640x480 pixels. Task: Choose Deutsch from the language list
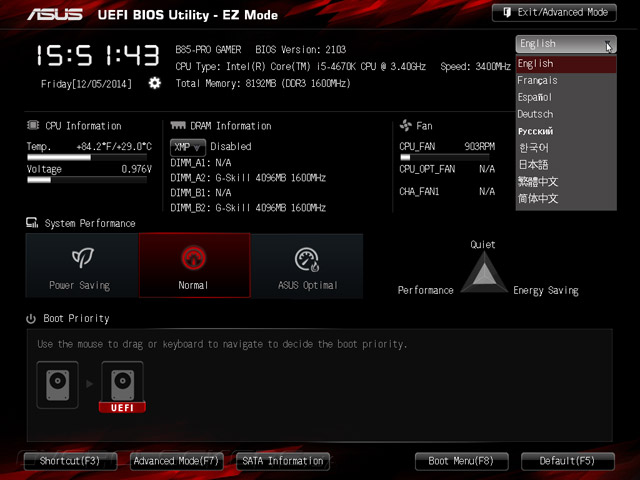point(566,114)
